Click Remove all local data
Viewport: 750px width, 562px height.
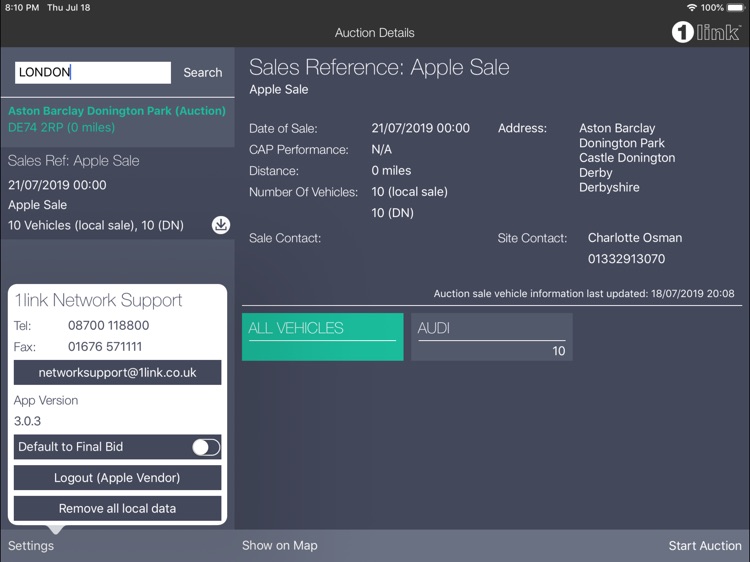117,508
